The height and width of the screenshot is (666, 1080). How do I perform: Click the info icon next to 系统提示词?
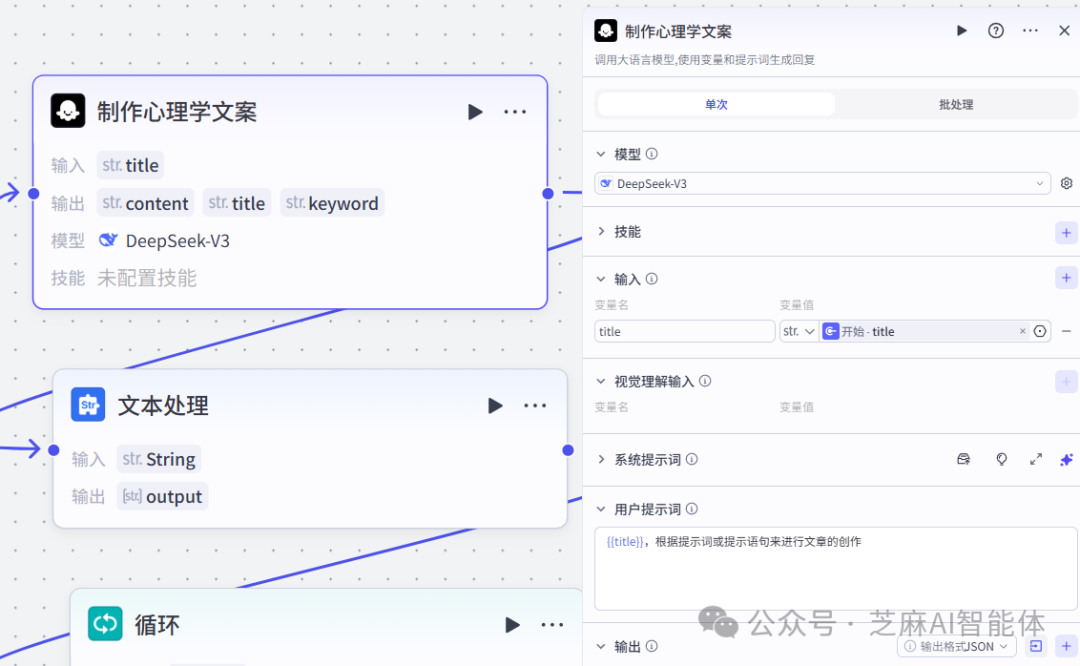(692, 459)
